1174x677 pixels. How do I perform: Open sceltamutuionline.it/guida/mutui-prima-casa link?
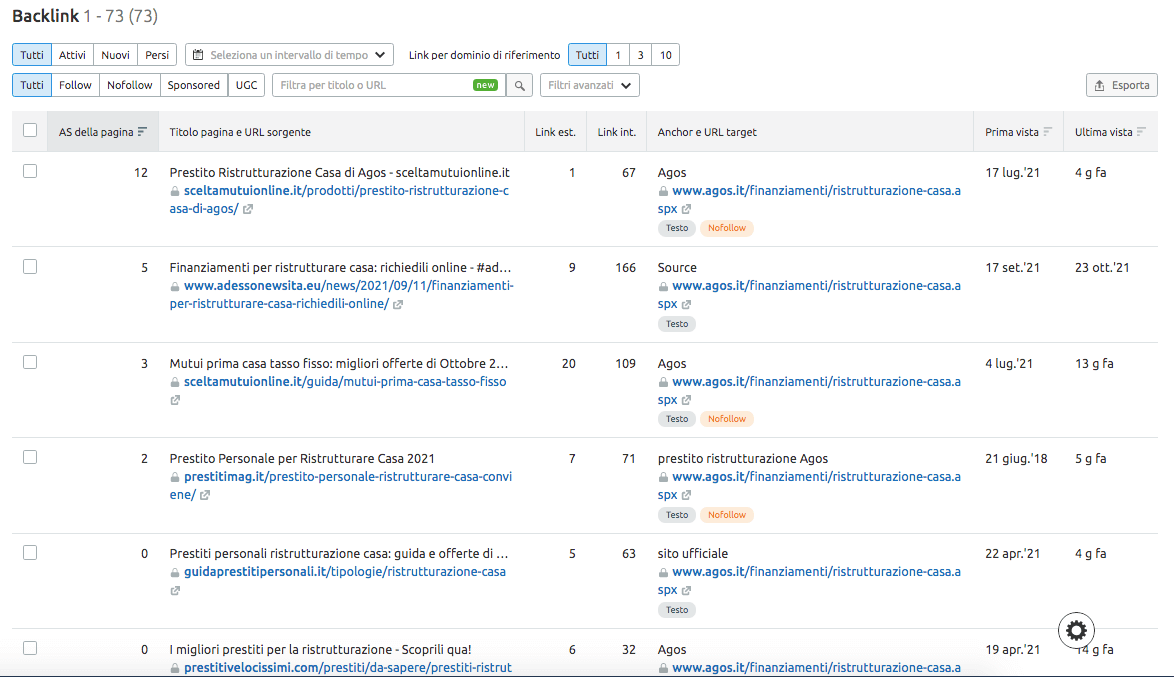tap(345, 382)
